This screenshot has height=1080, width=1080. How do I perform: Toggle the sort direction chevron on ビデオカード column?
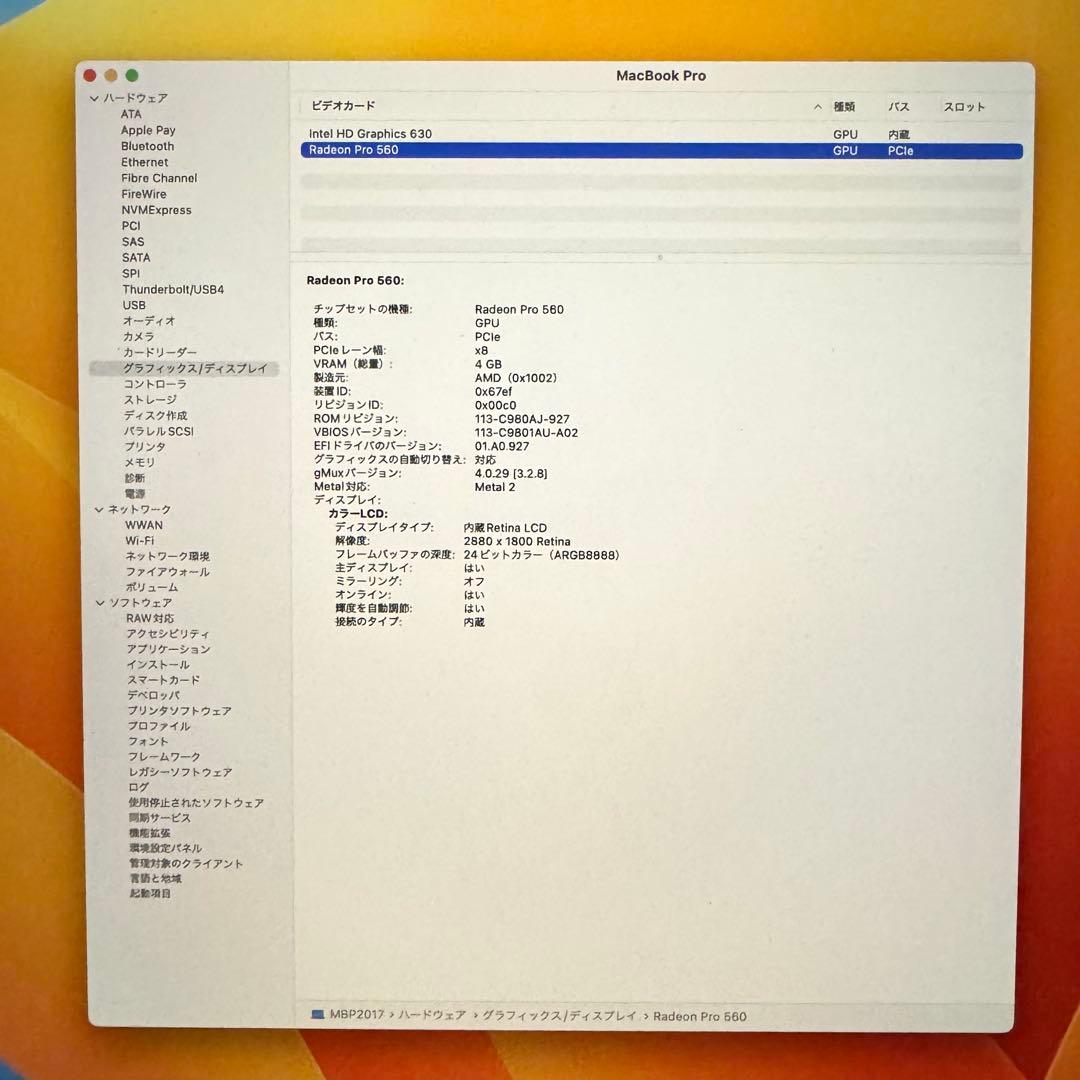(817, 105)
